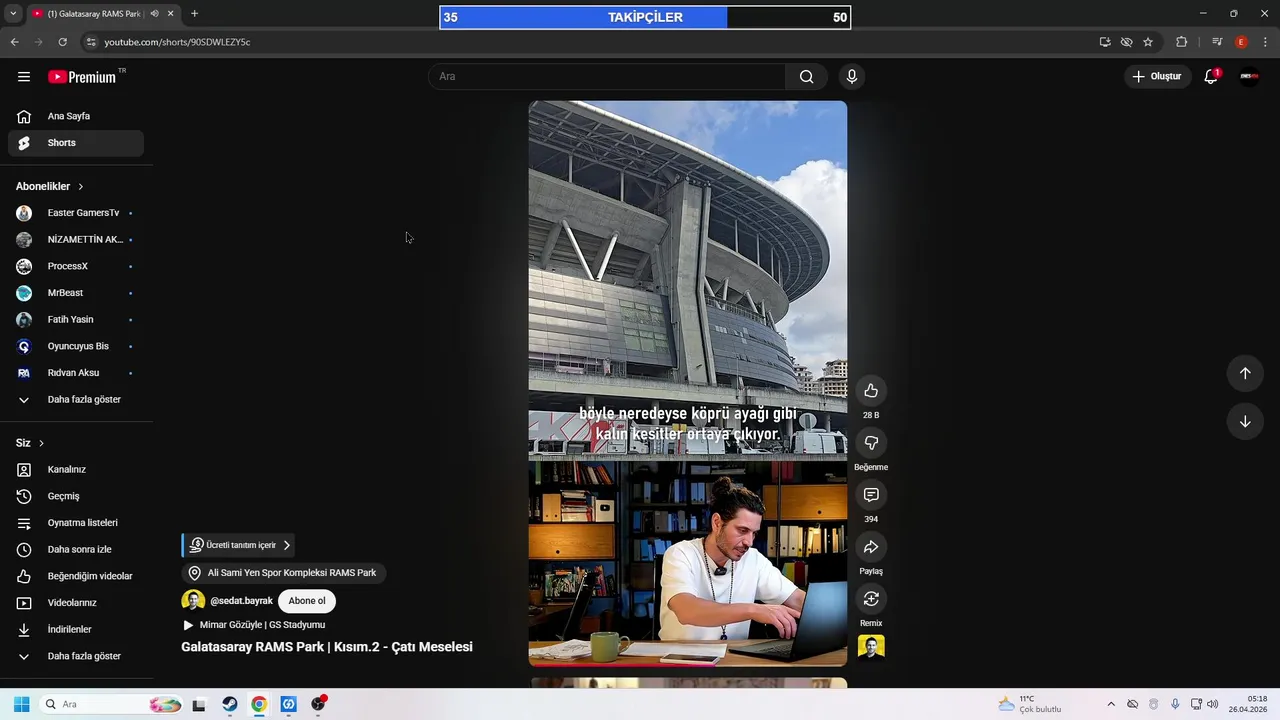The width and height of the screenshot is (1280, 720).
Task: Share the Short via Paylaş icon
Action: [x=871, y=547]
